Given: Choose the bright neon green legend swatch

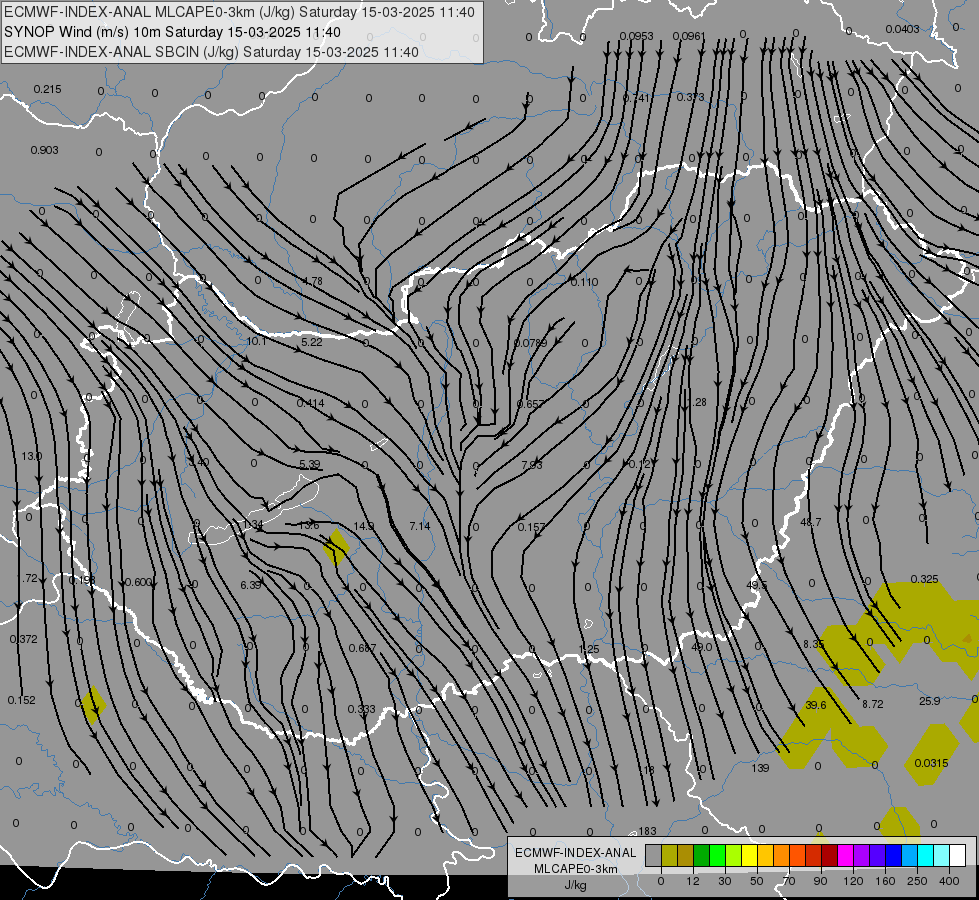Looking at the screenshot, I should point(717,856).
